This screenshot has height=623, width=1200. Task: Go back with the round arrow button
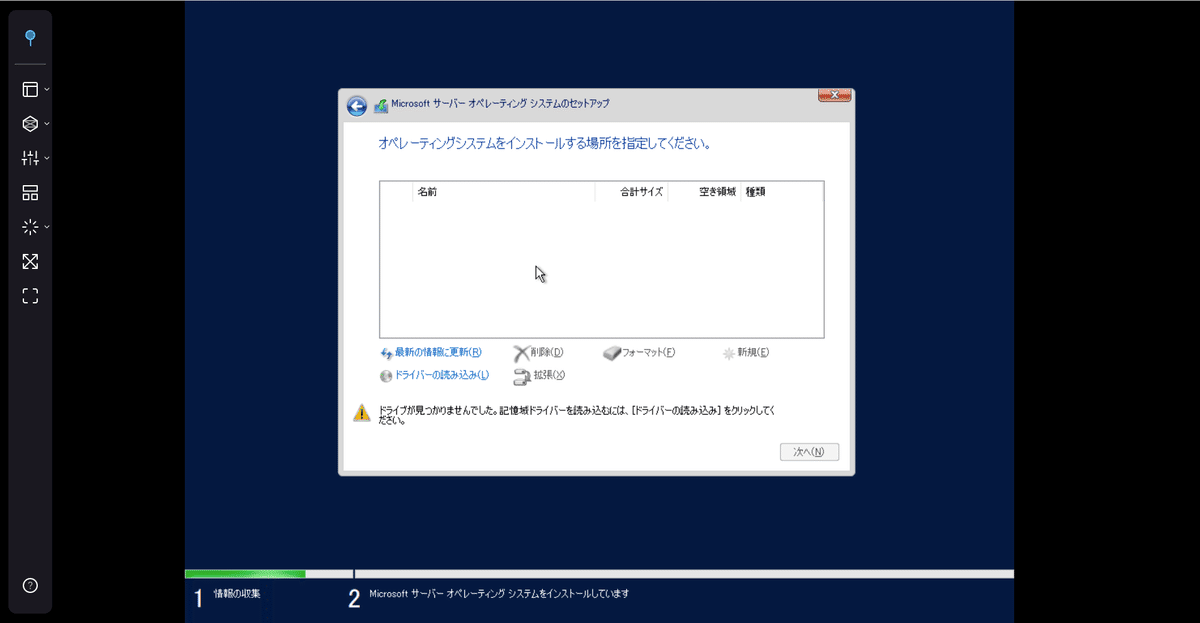357,106
